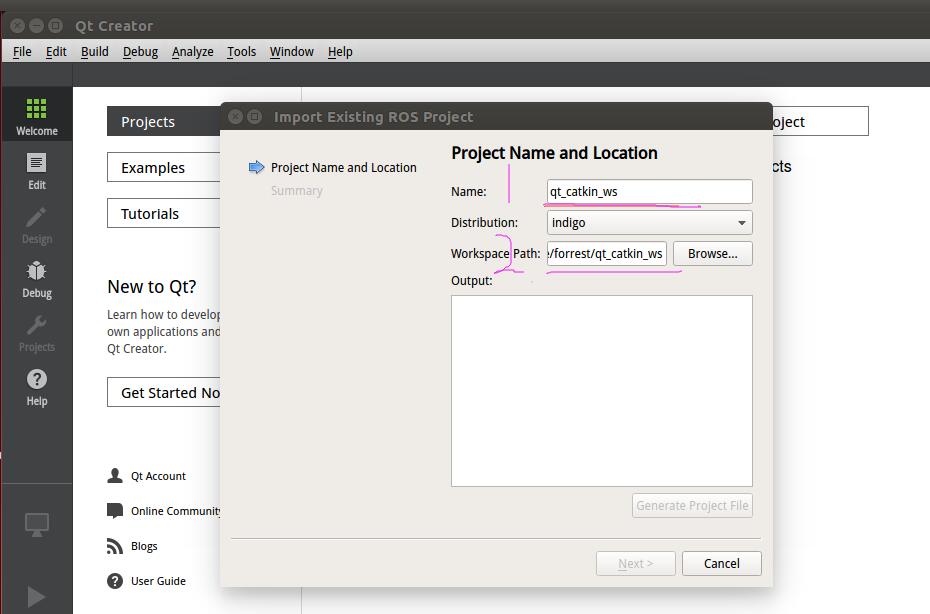
Task: Switch to Debug mode
Action: pos(36,279)
